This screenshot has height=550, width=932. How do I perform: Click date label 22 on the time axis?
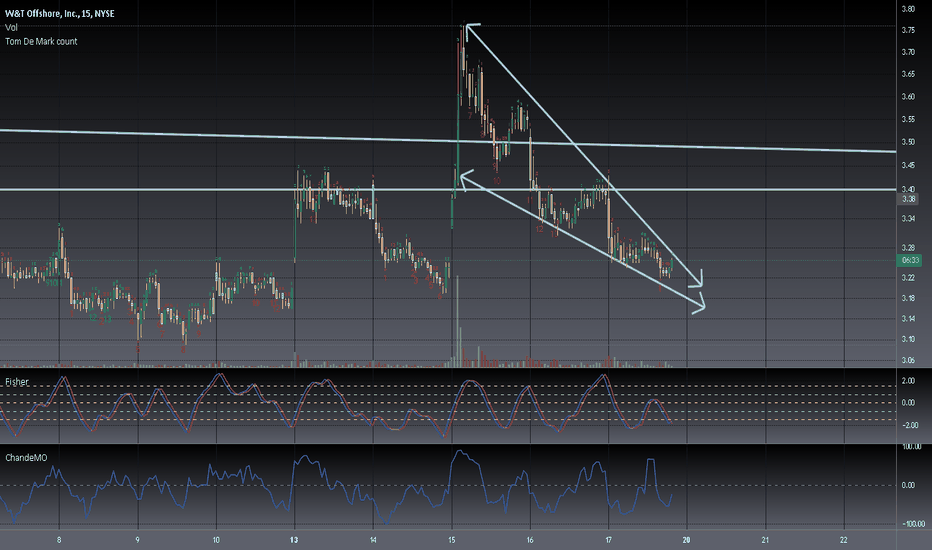pyautogui.click(x=843, y=540)
